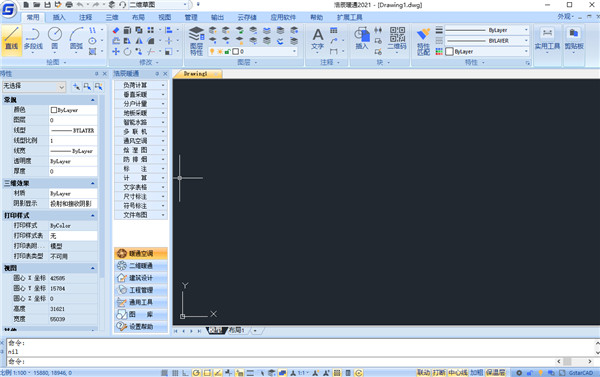The image size is (600, 377).
Task: Toggle the 保温层 status bar button
Action: click(495, 372)
